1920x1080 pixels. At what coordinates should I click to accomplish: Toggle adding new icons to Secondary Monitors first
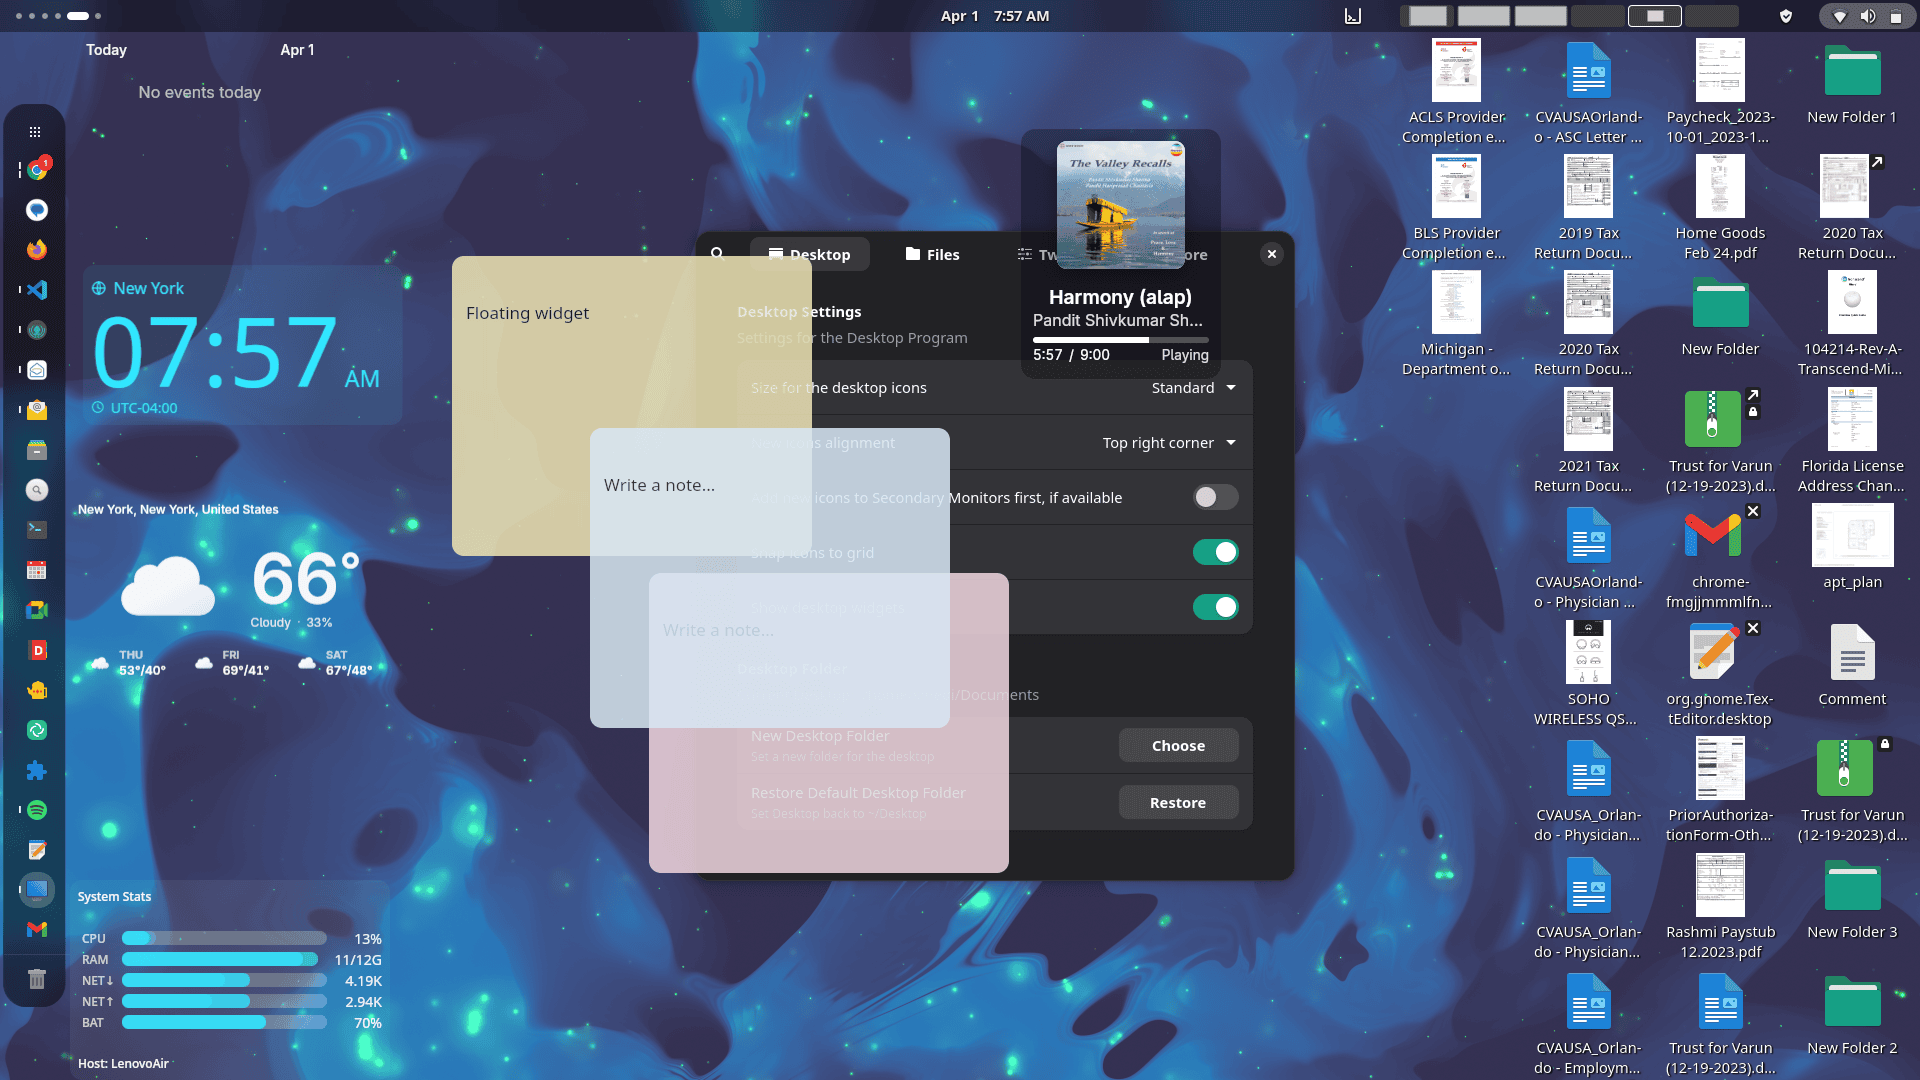click(x=1215, y=497)
